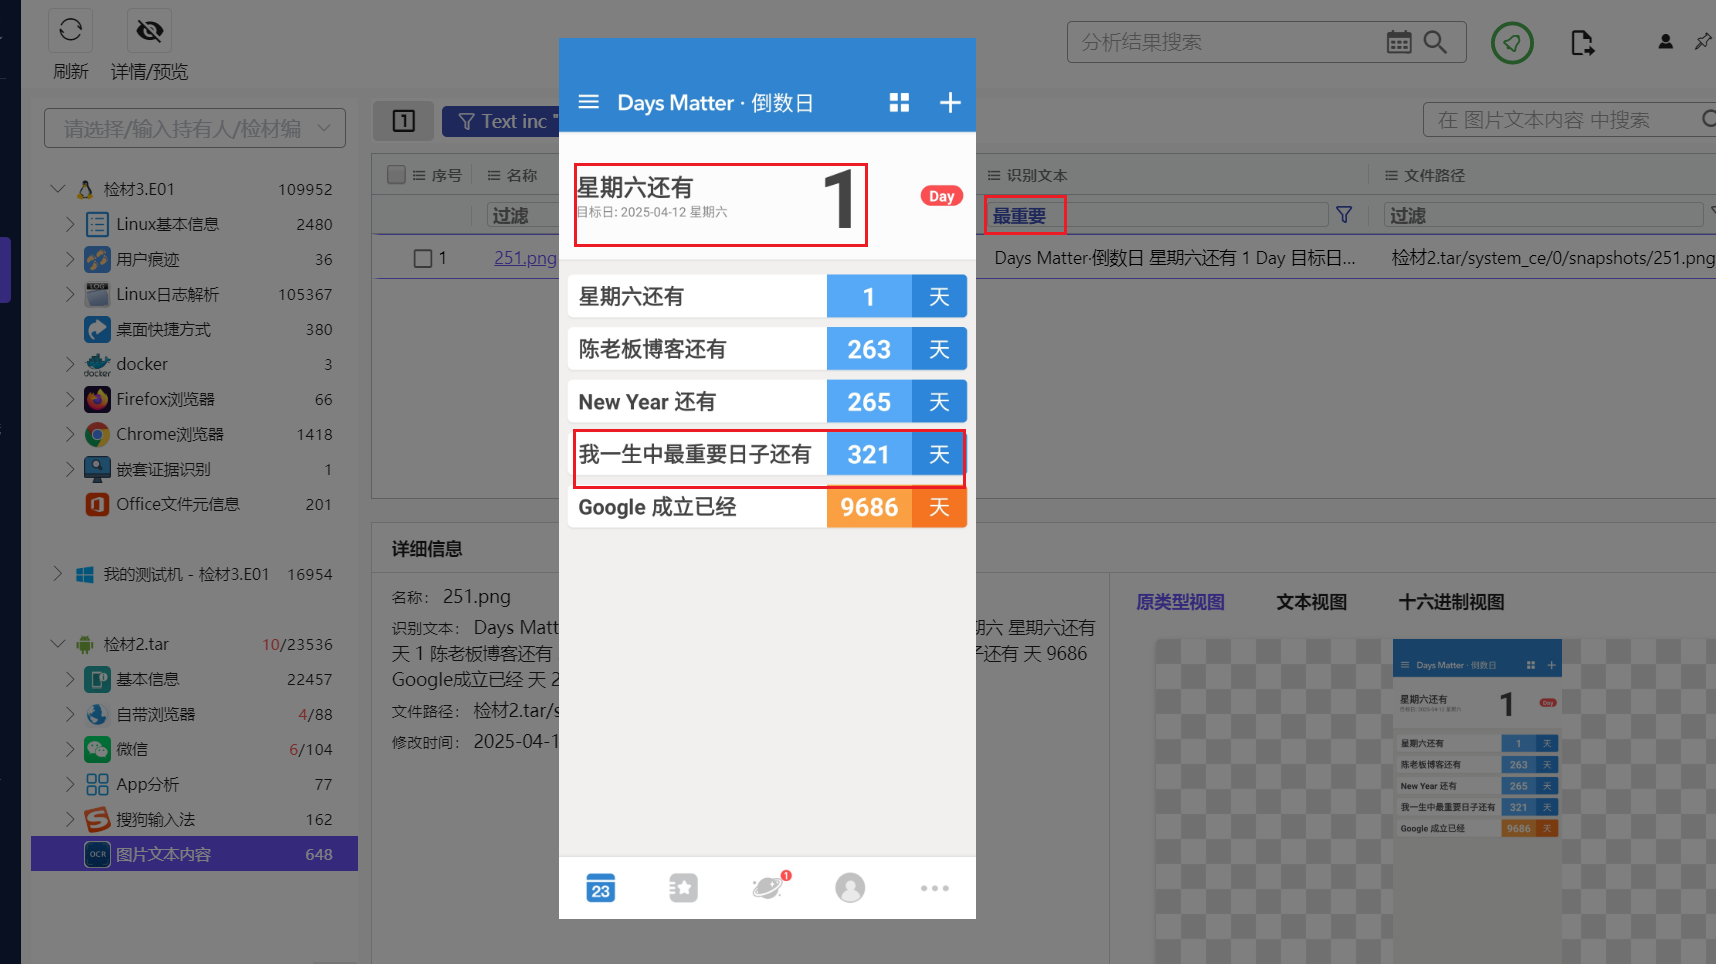Screen dimensions: 1716x964
Task: Check the checkbox for row 1
Action: point(423,259)
